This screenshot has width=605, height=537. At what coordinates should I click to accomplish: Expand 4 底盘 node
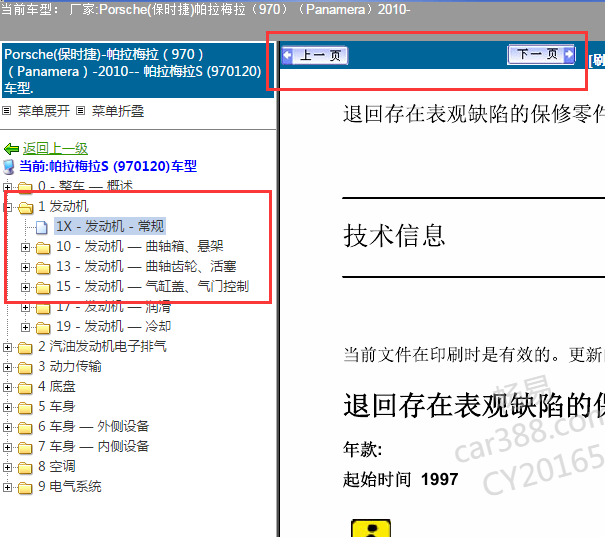pos(7,388)
